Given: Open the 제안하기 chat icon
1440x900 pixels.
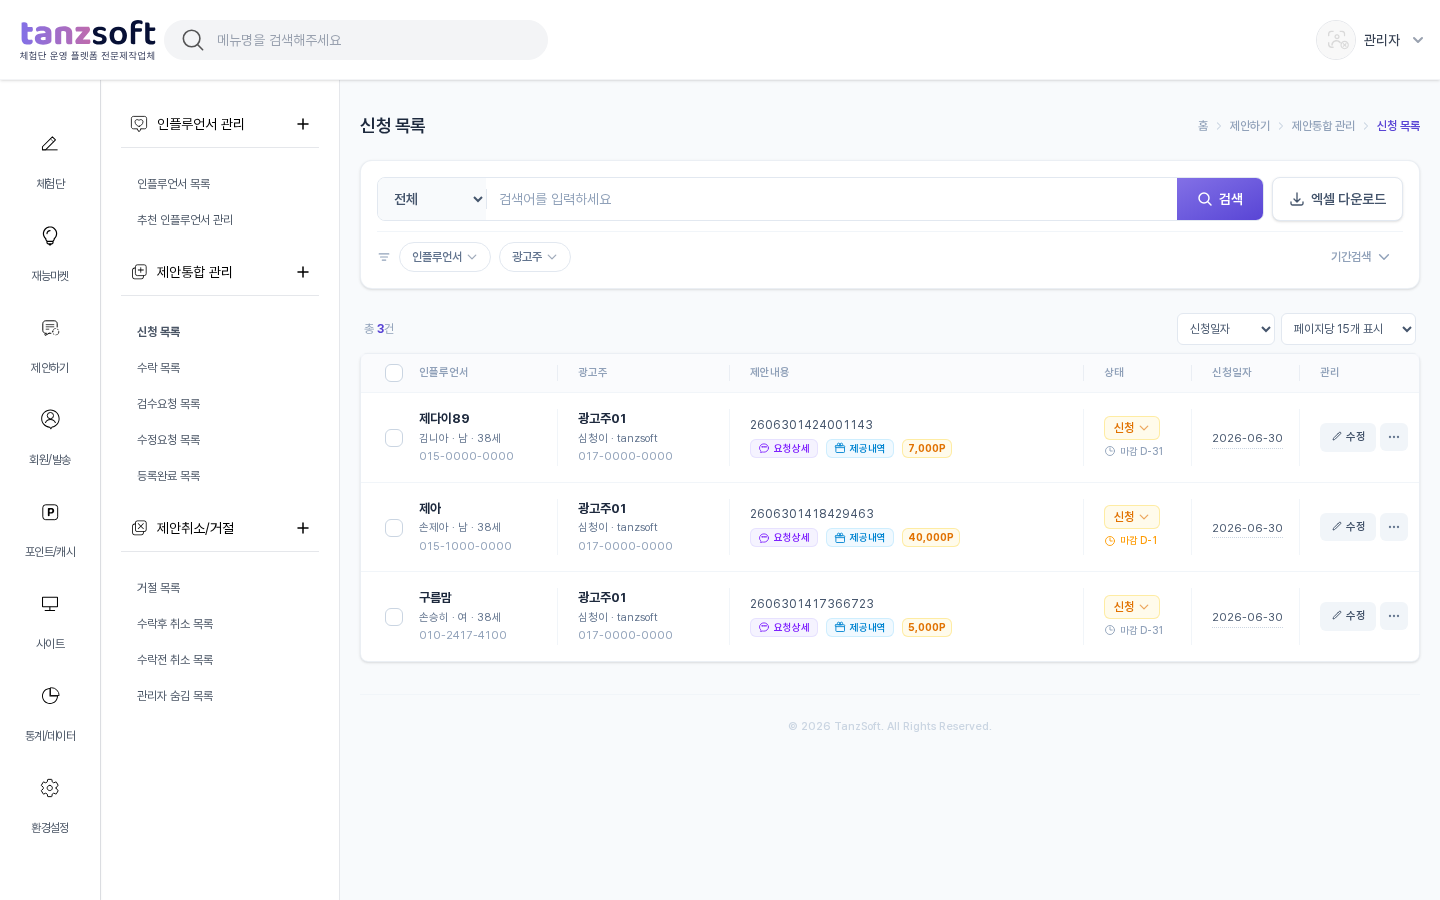Looking at the screenshot, I should point(50,328).
